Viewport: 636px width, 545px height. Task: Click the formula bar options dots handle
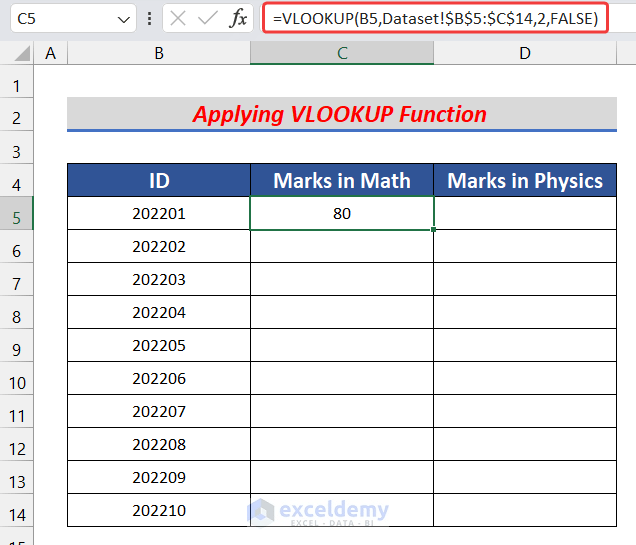point(150,18)
